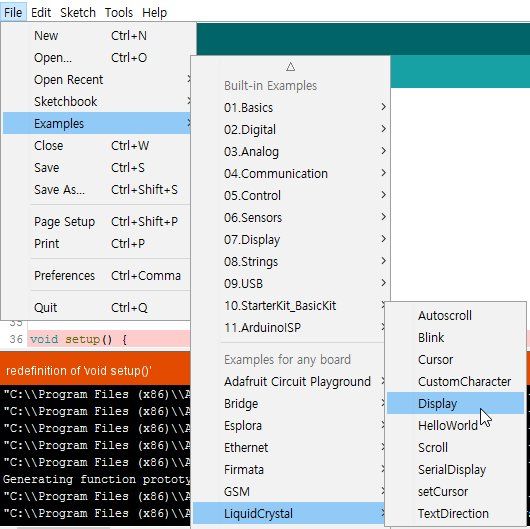
Task: Open Bridge library examples
Action: click(x=289, y=403)
